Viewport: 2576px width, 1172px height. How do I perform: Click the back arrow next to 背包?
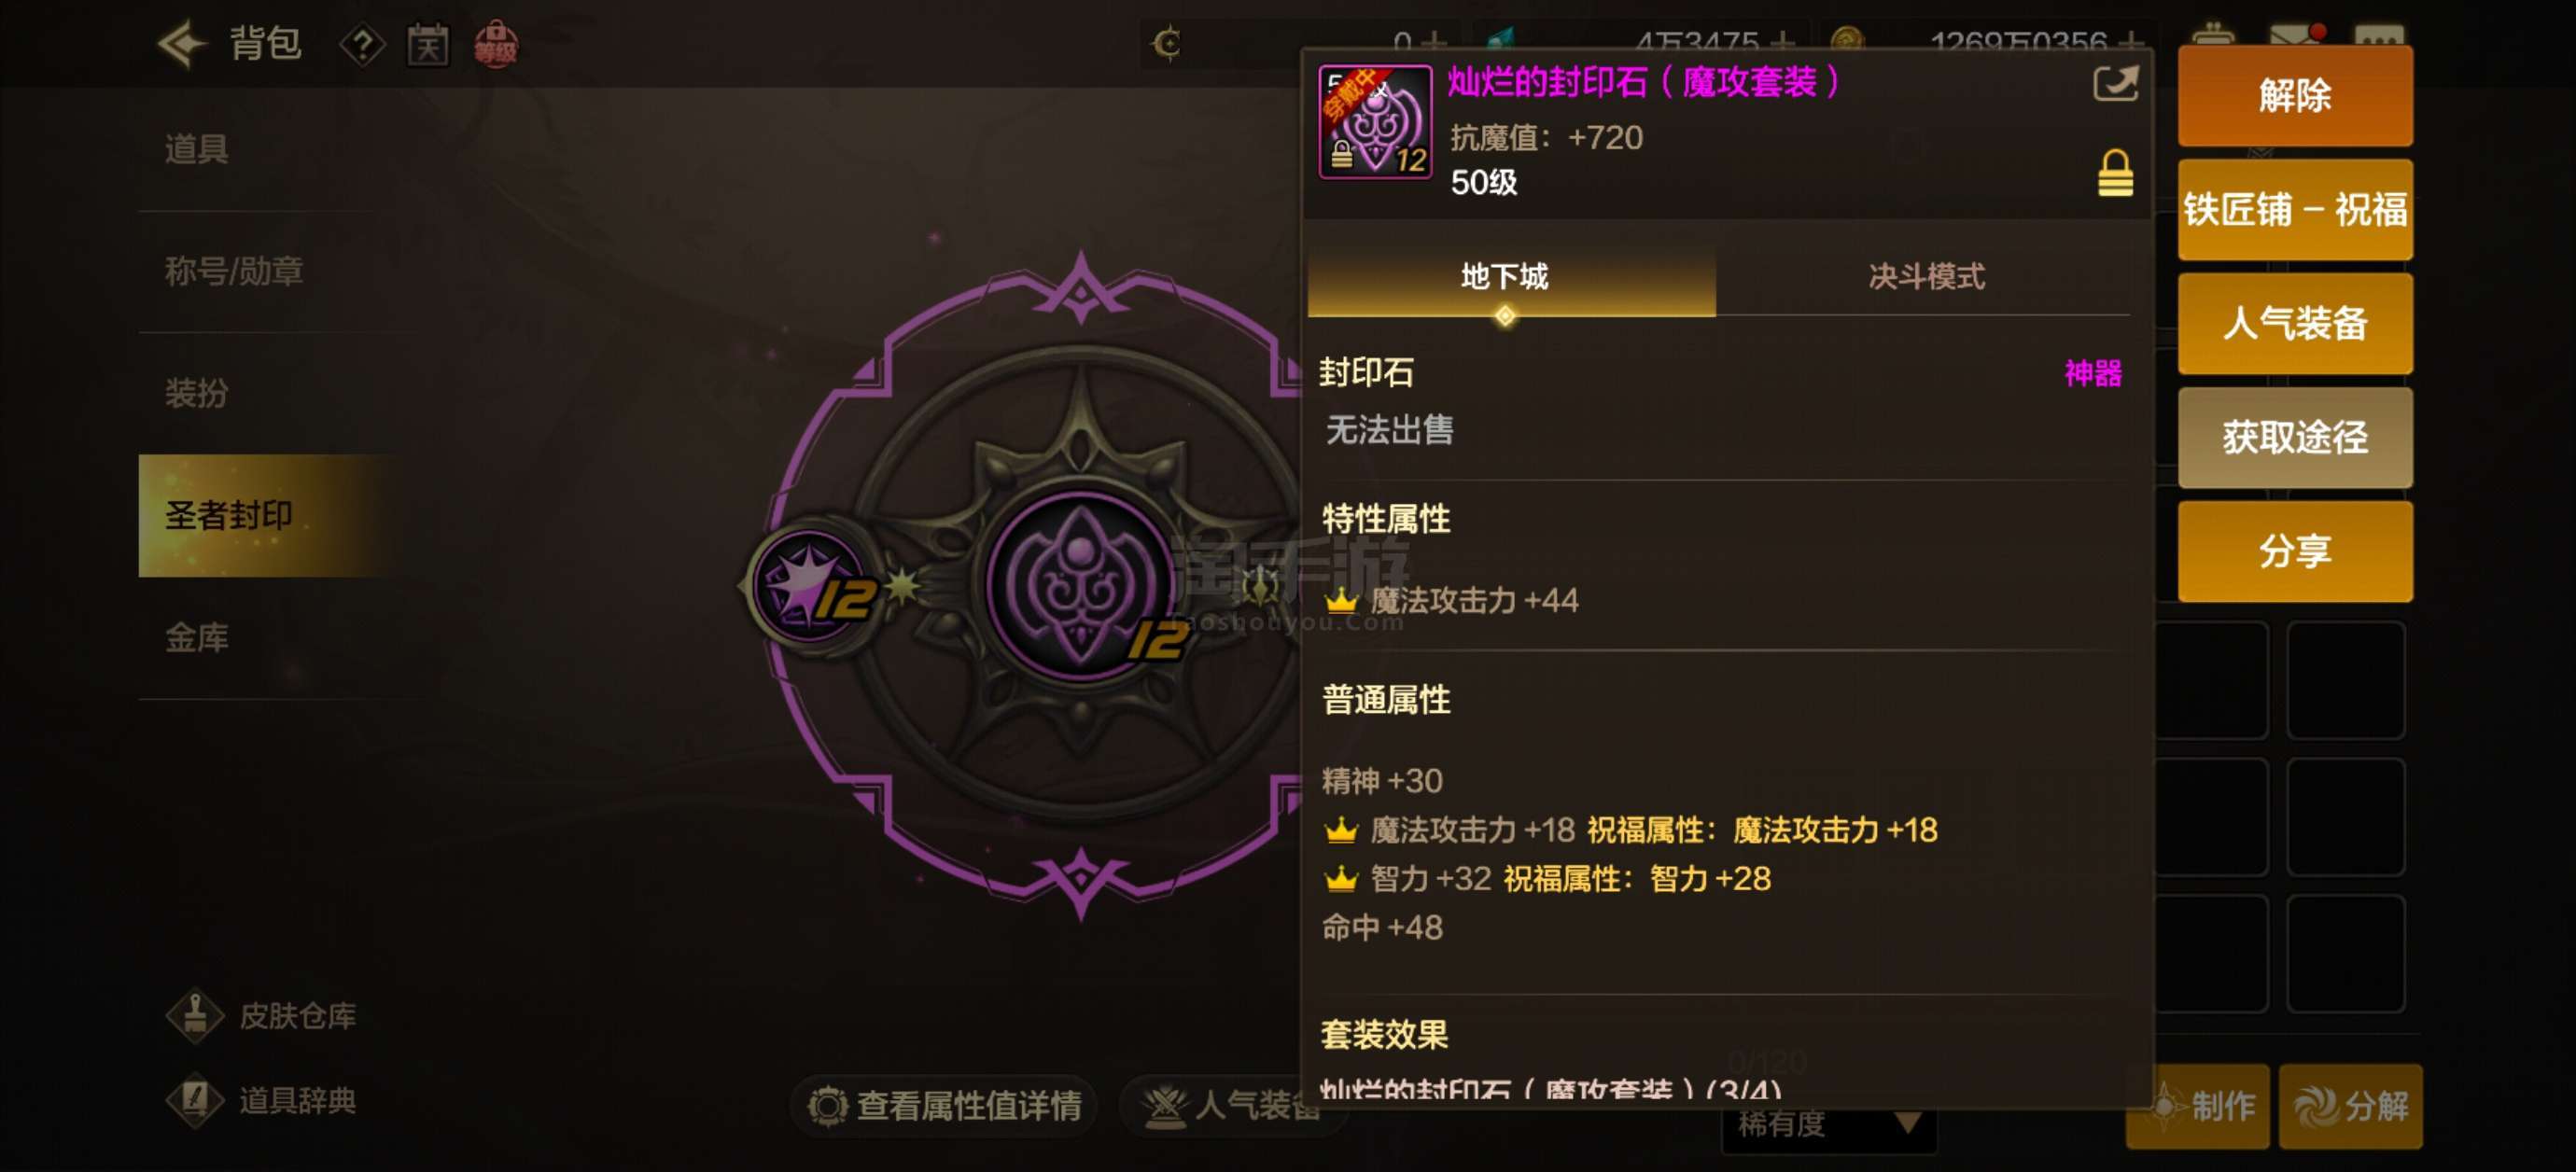[x=181, y=44]
